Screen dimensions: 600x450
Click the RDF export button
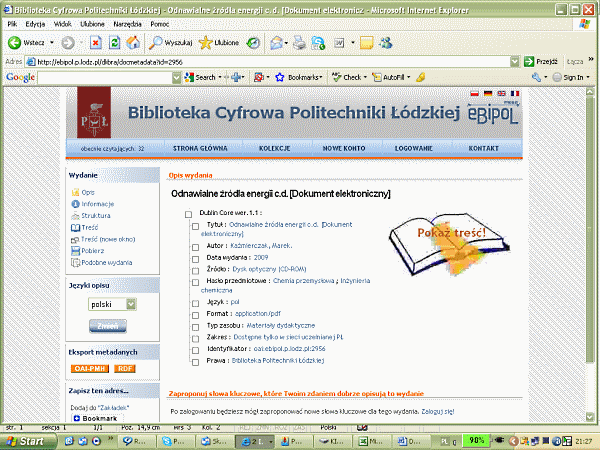pos(125,368)
